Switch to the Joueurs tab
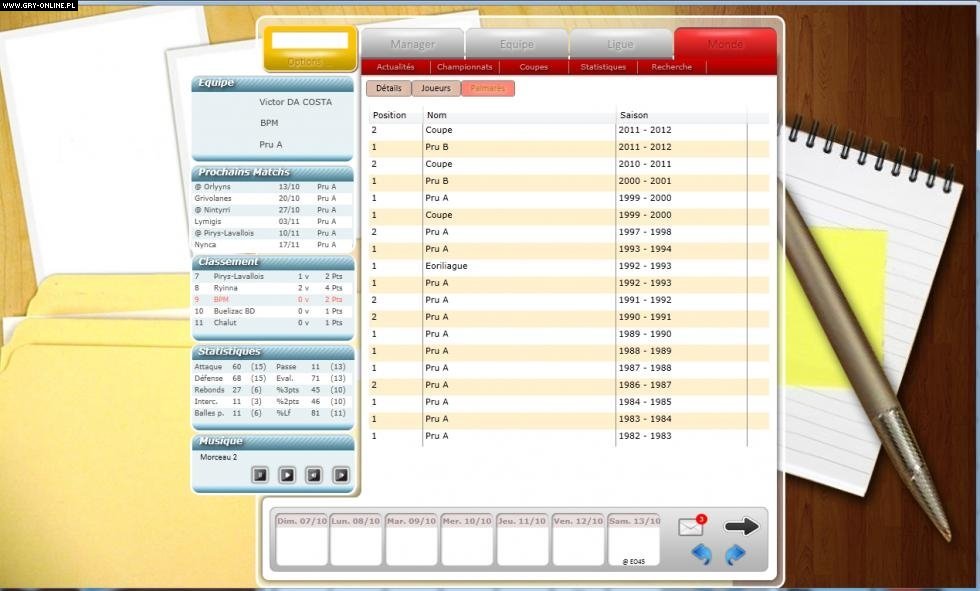Viewport: 980px width, 591px height. 435,88
